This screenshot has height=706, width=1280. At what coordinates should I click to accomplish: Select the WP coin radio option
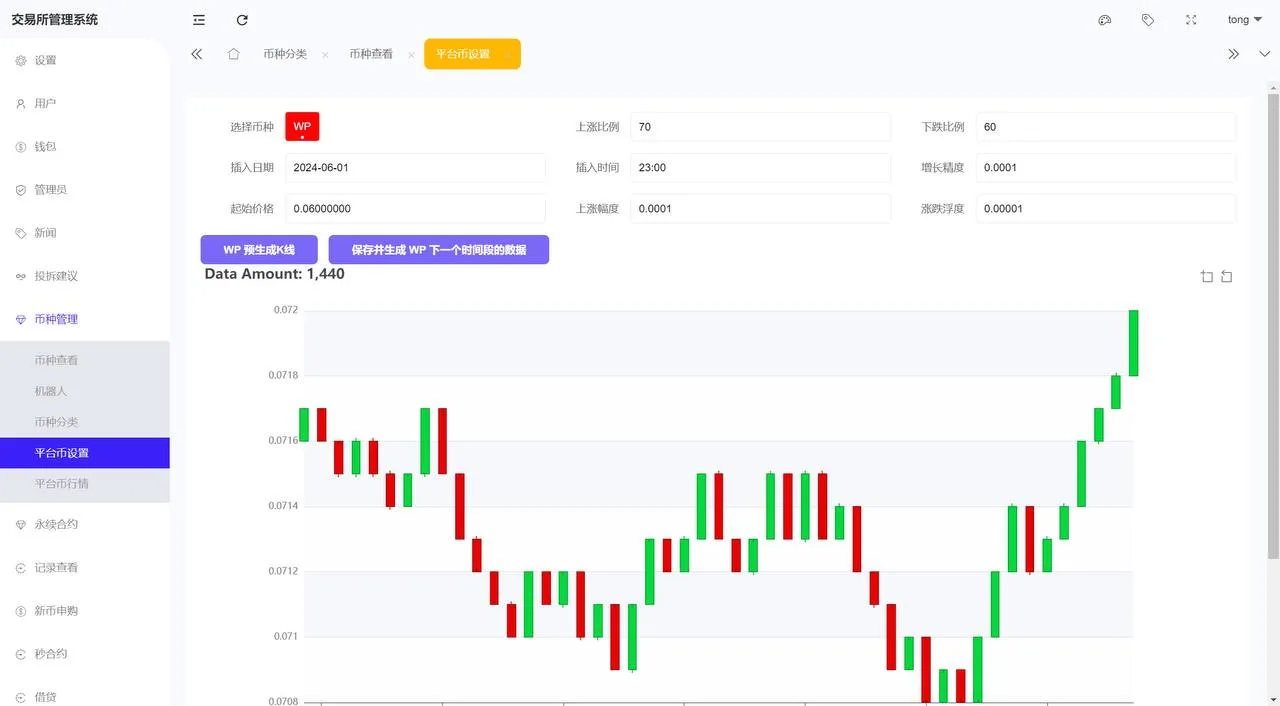(x=302, y=127)
